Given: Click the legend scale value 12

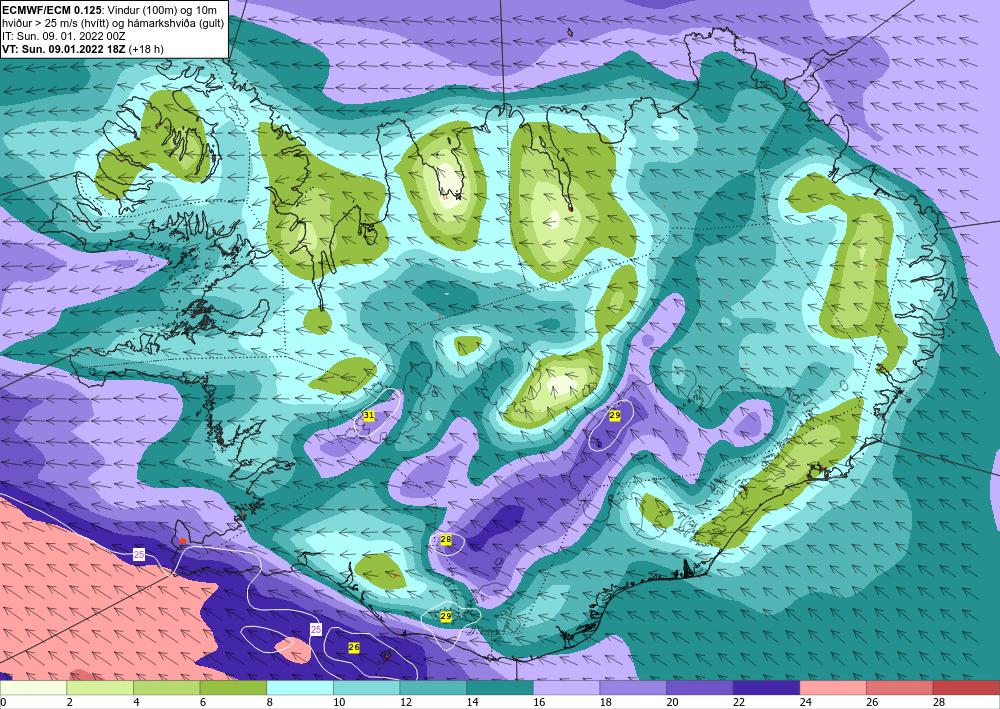Looking at the screenshot, I should click(406, 703).
